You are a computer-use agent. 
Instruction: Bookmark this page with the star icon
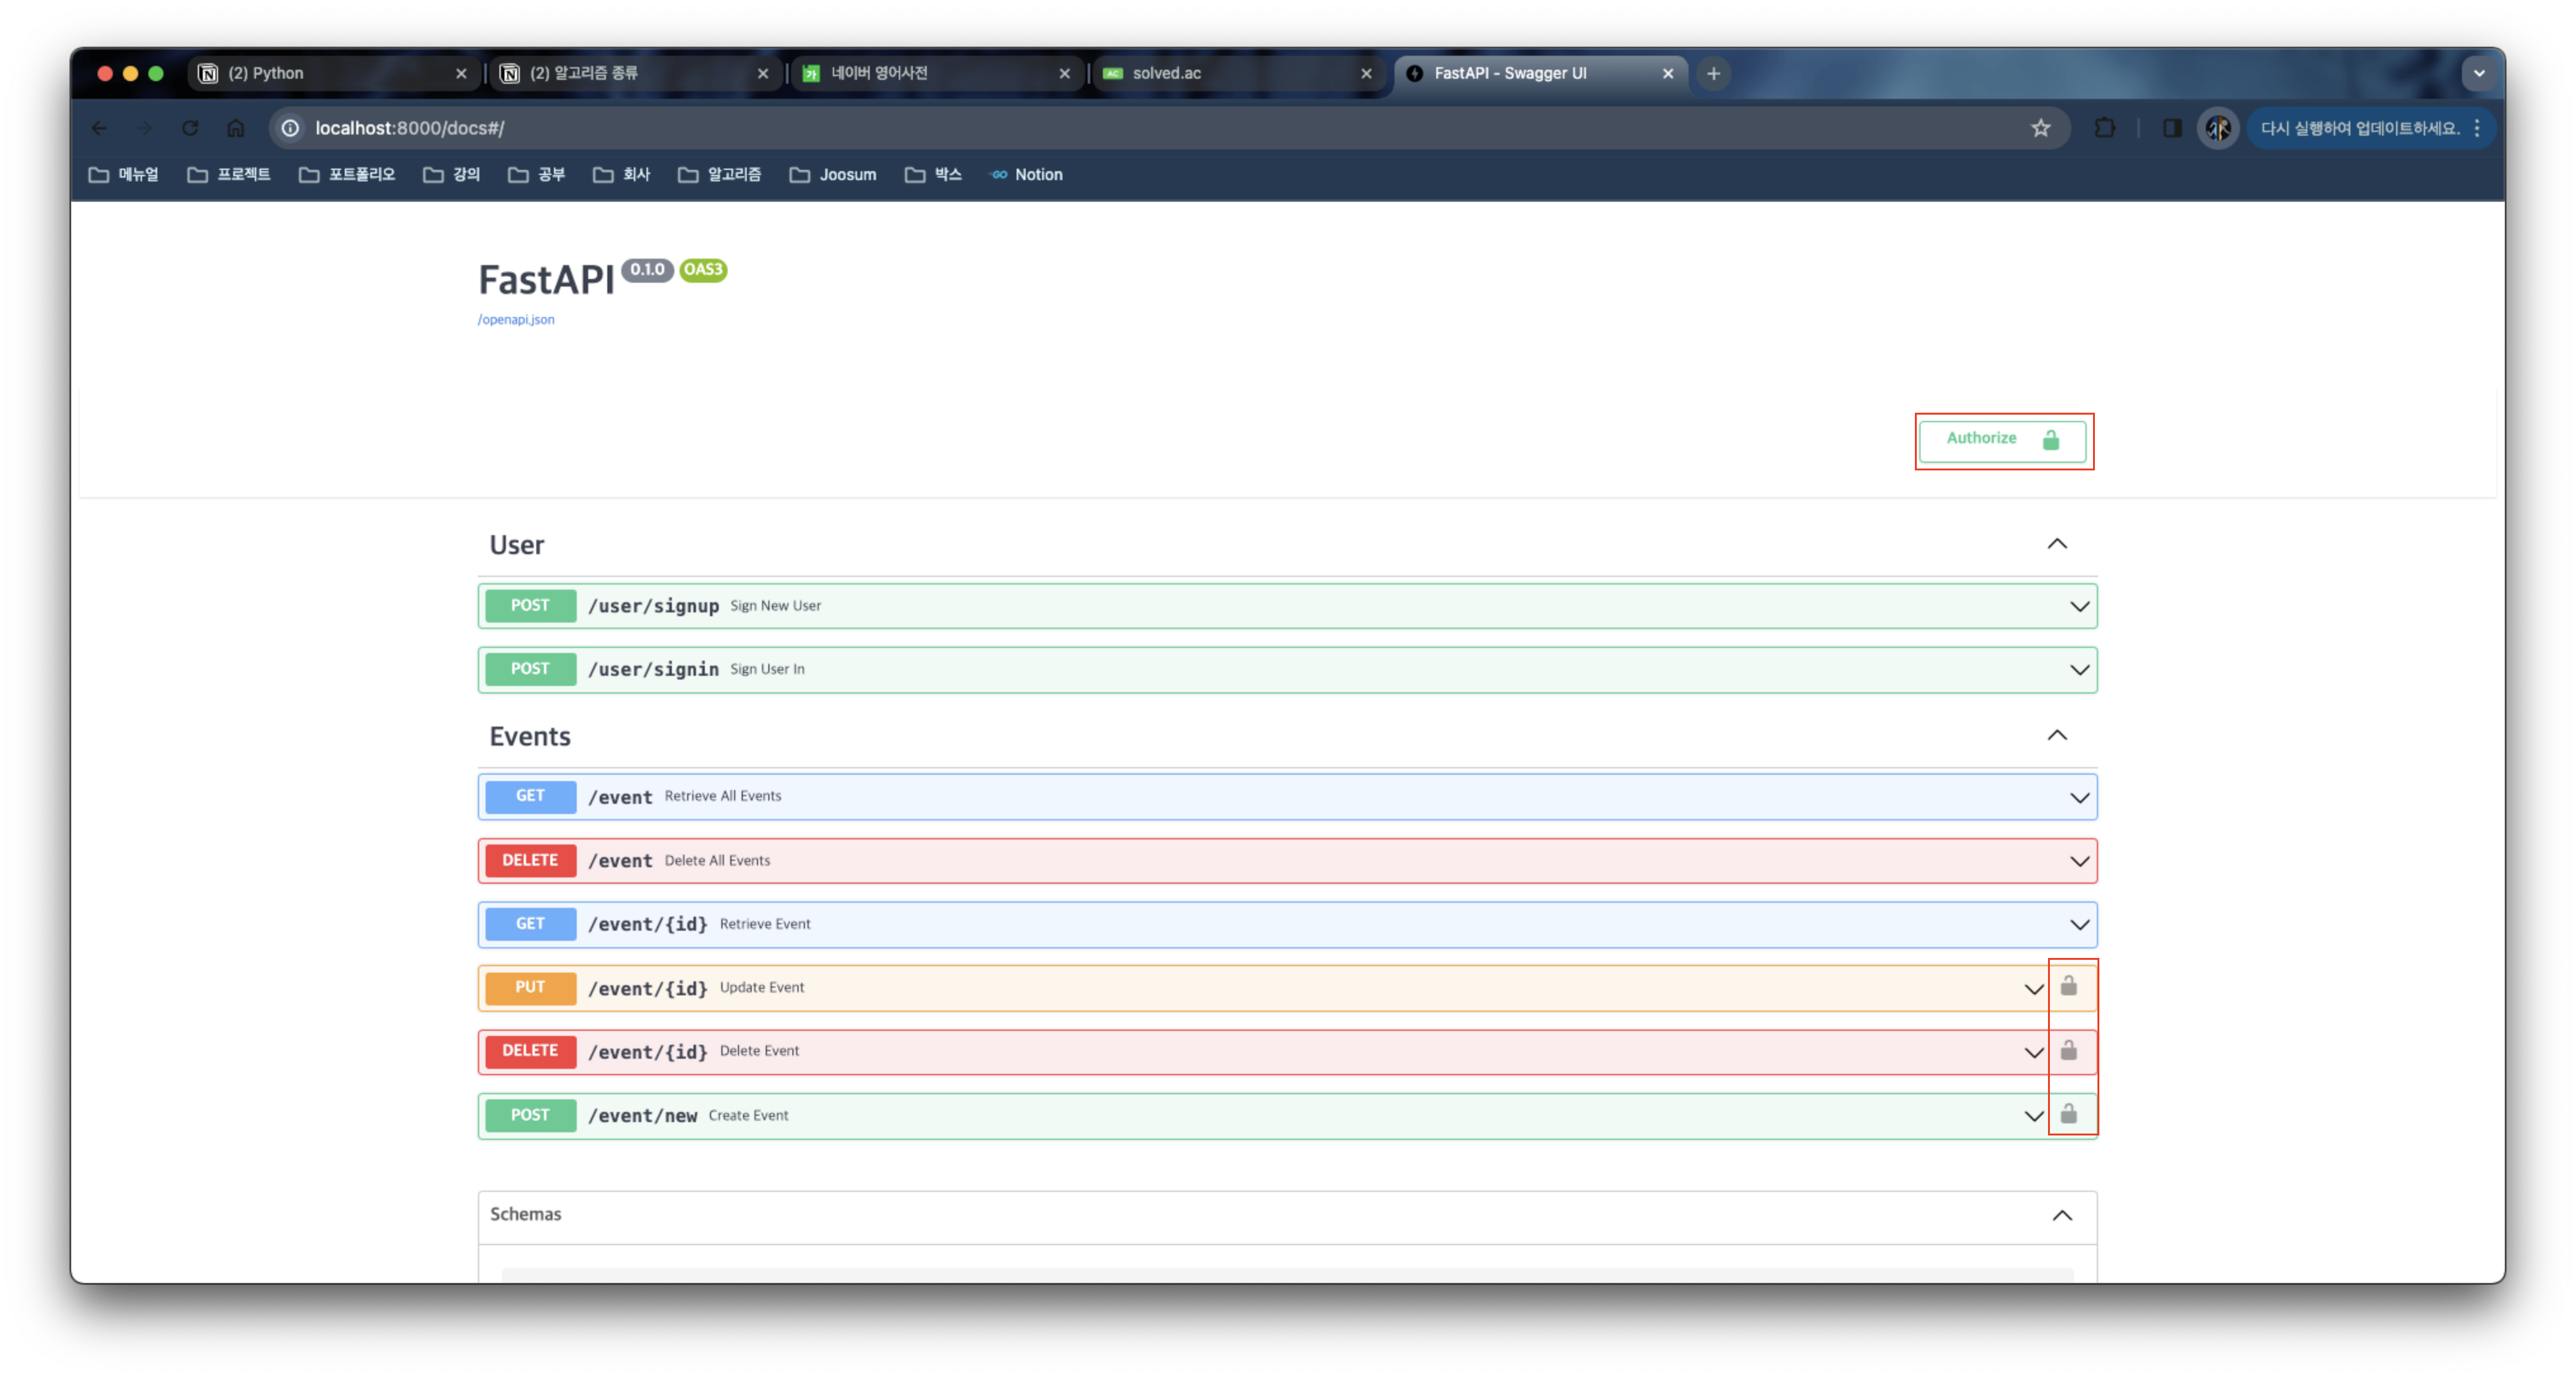[2040, 128]
